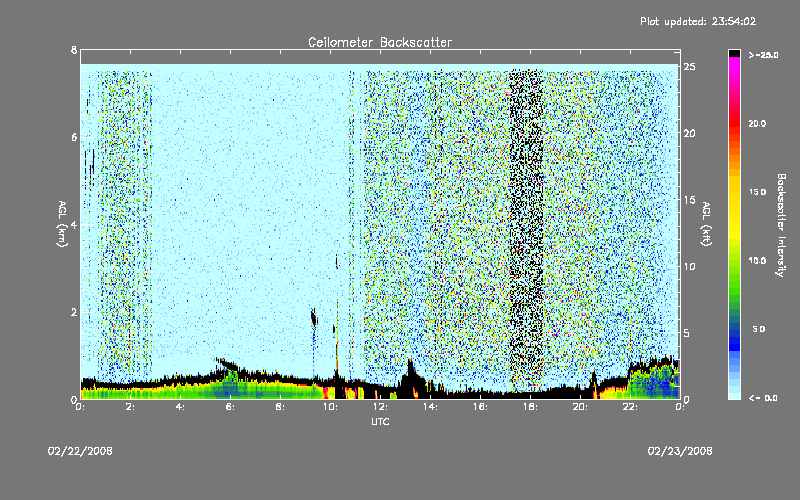
Task: Click the black cloud peak near 13 UTC
Action: pos(411,378)
